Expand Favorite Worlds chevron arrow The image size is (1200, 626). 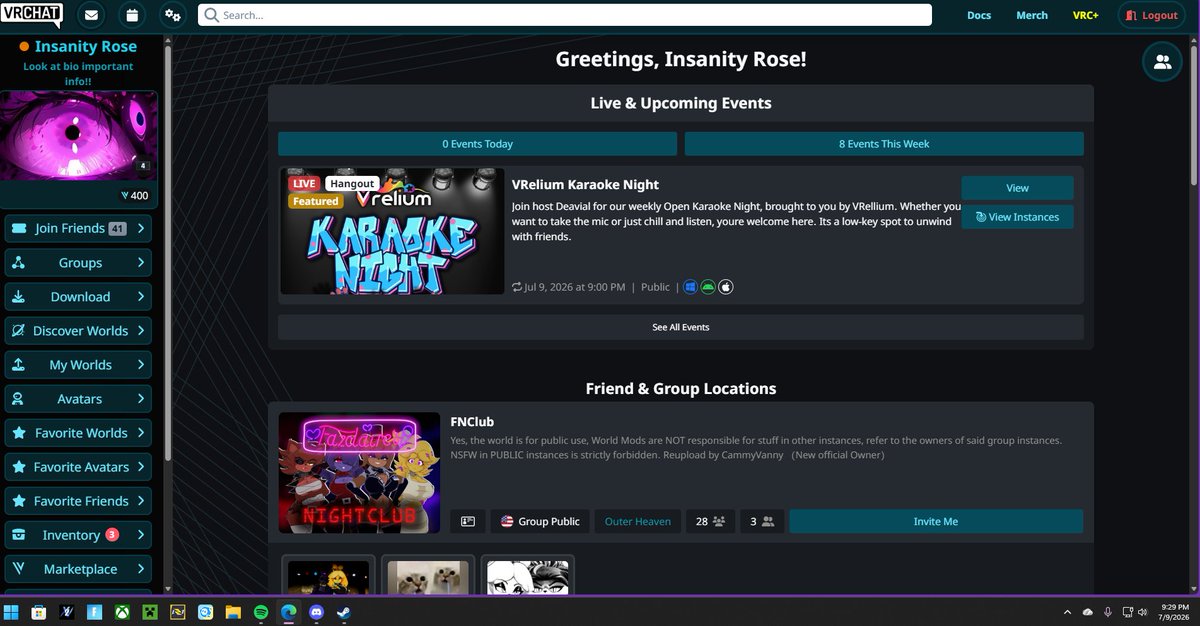[x=141, y=433]
